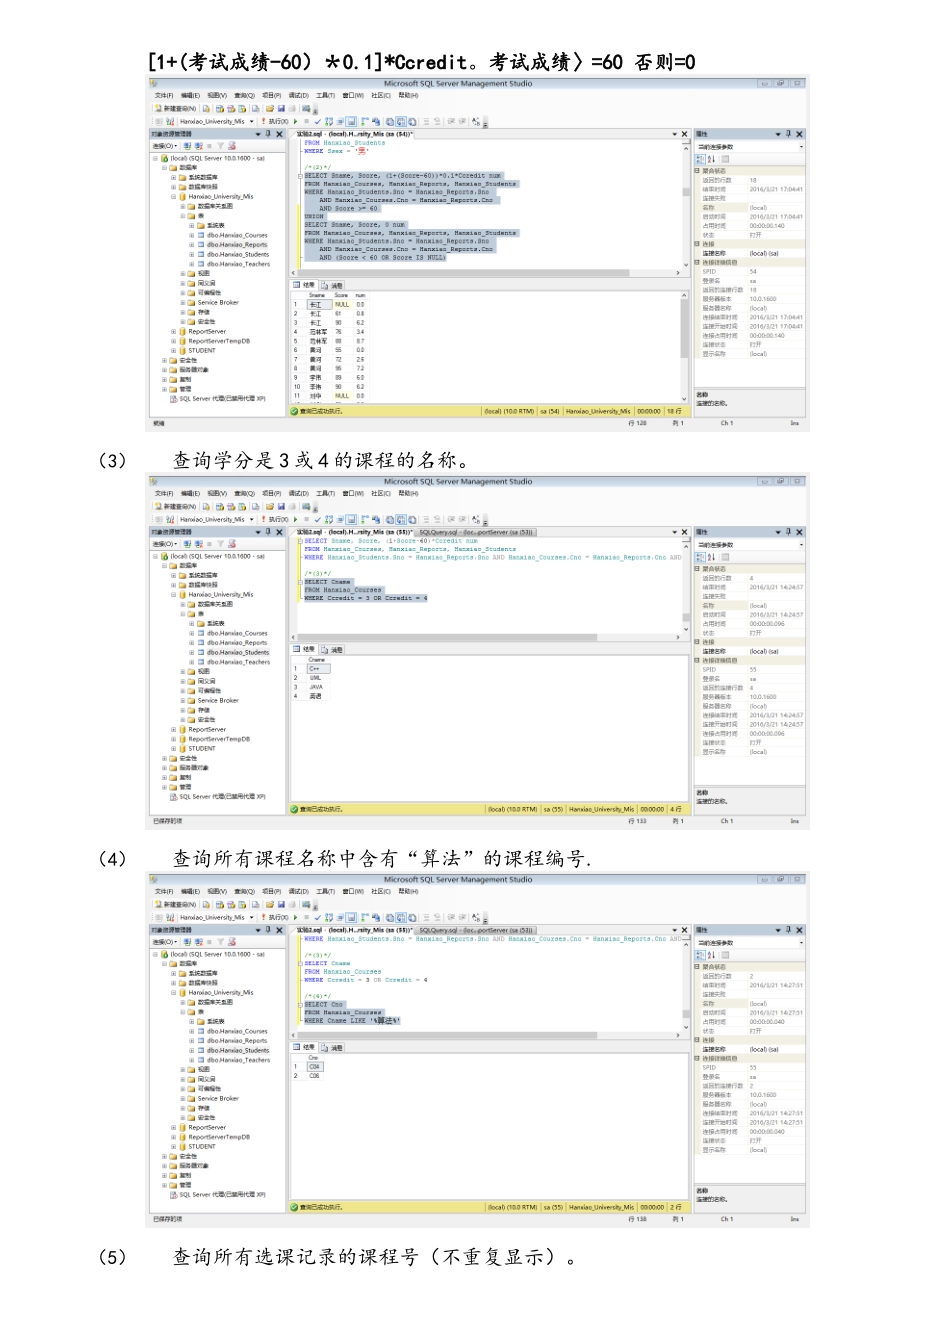
Task: Open 文件(F) menu in the UNION-query SSMS window
Action: (163, 96)
